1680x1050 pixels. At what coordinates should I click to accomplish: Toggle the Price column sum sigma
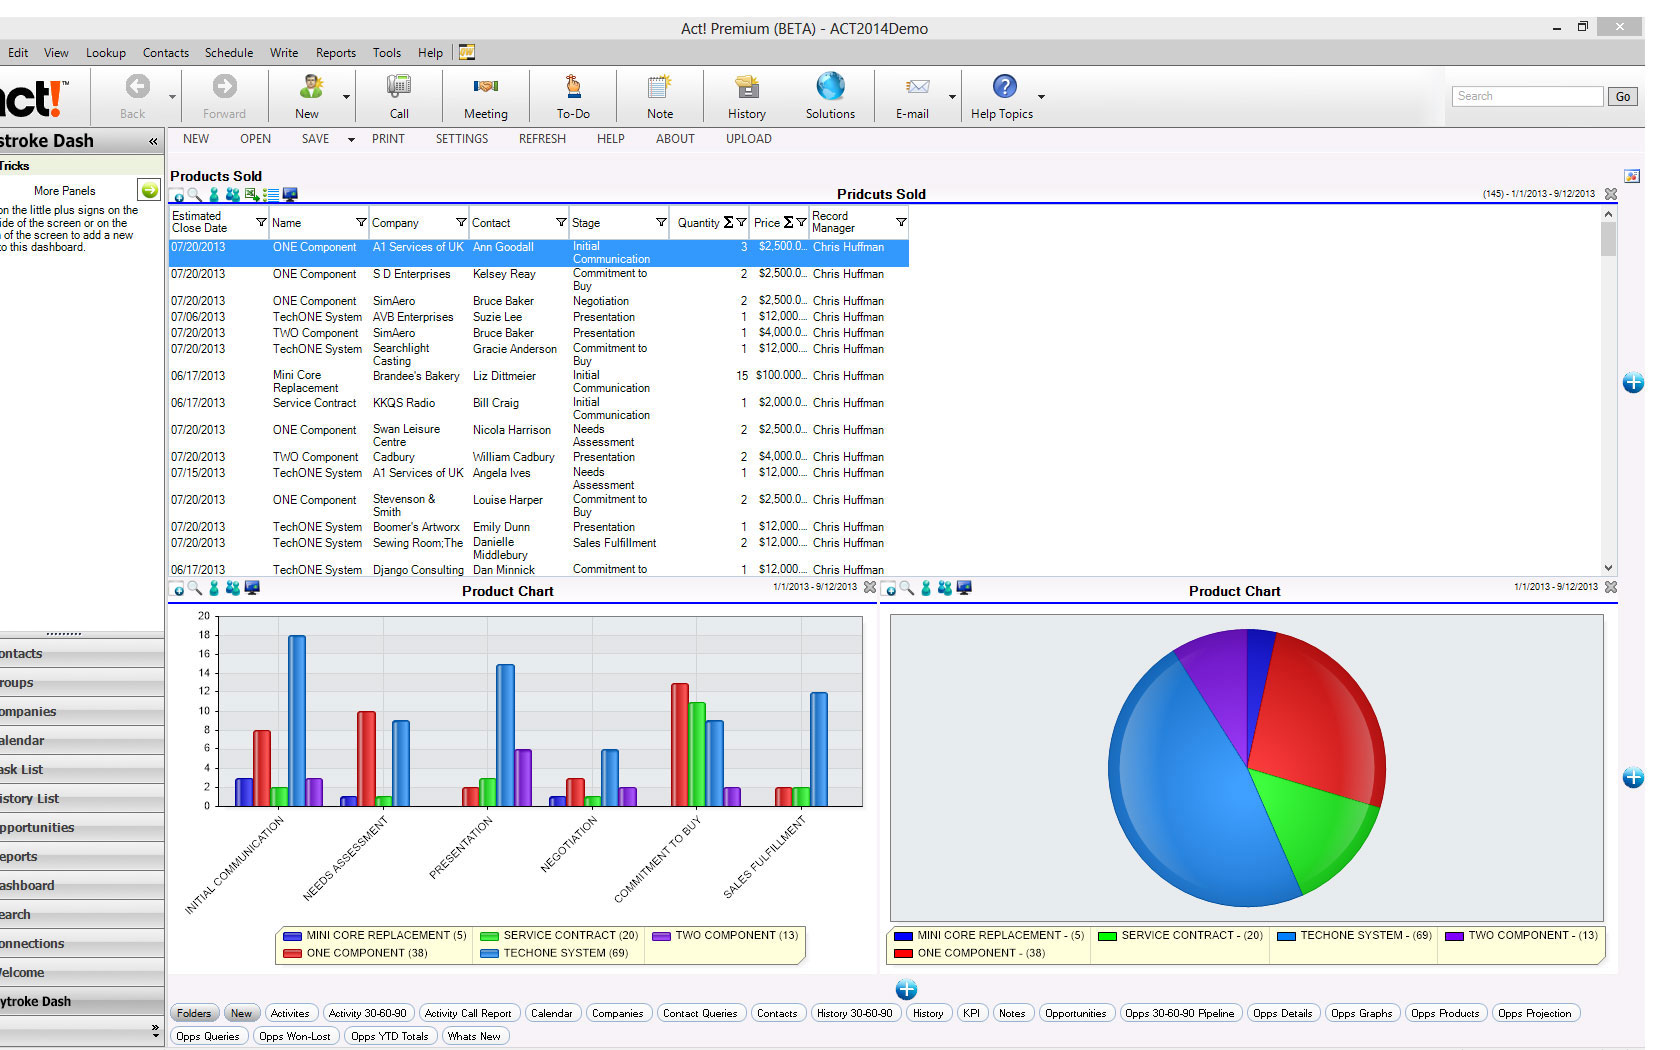pos(788,222)
